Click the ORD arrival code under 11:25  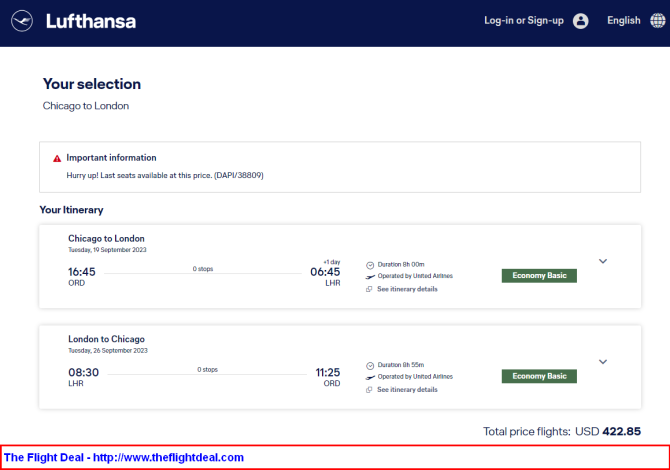pyautogui.click(x=332, y=383)
